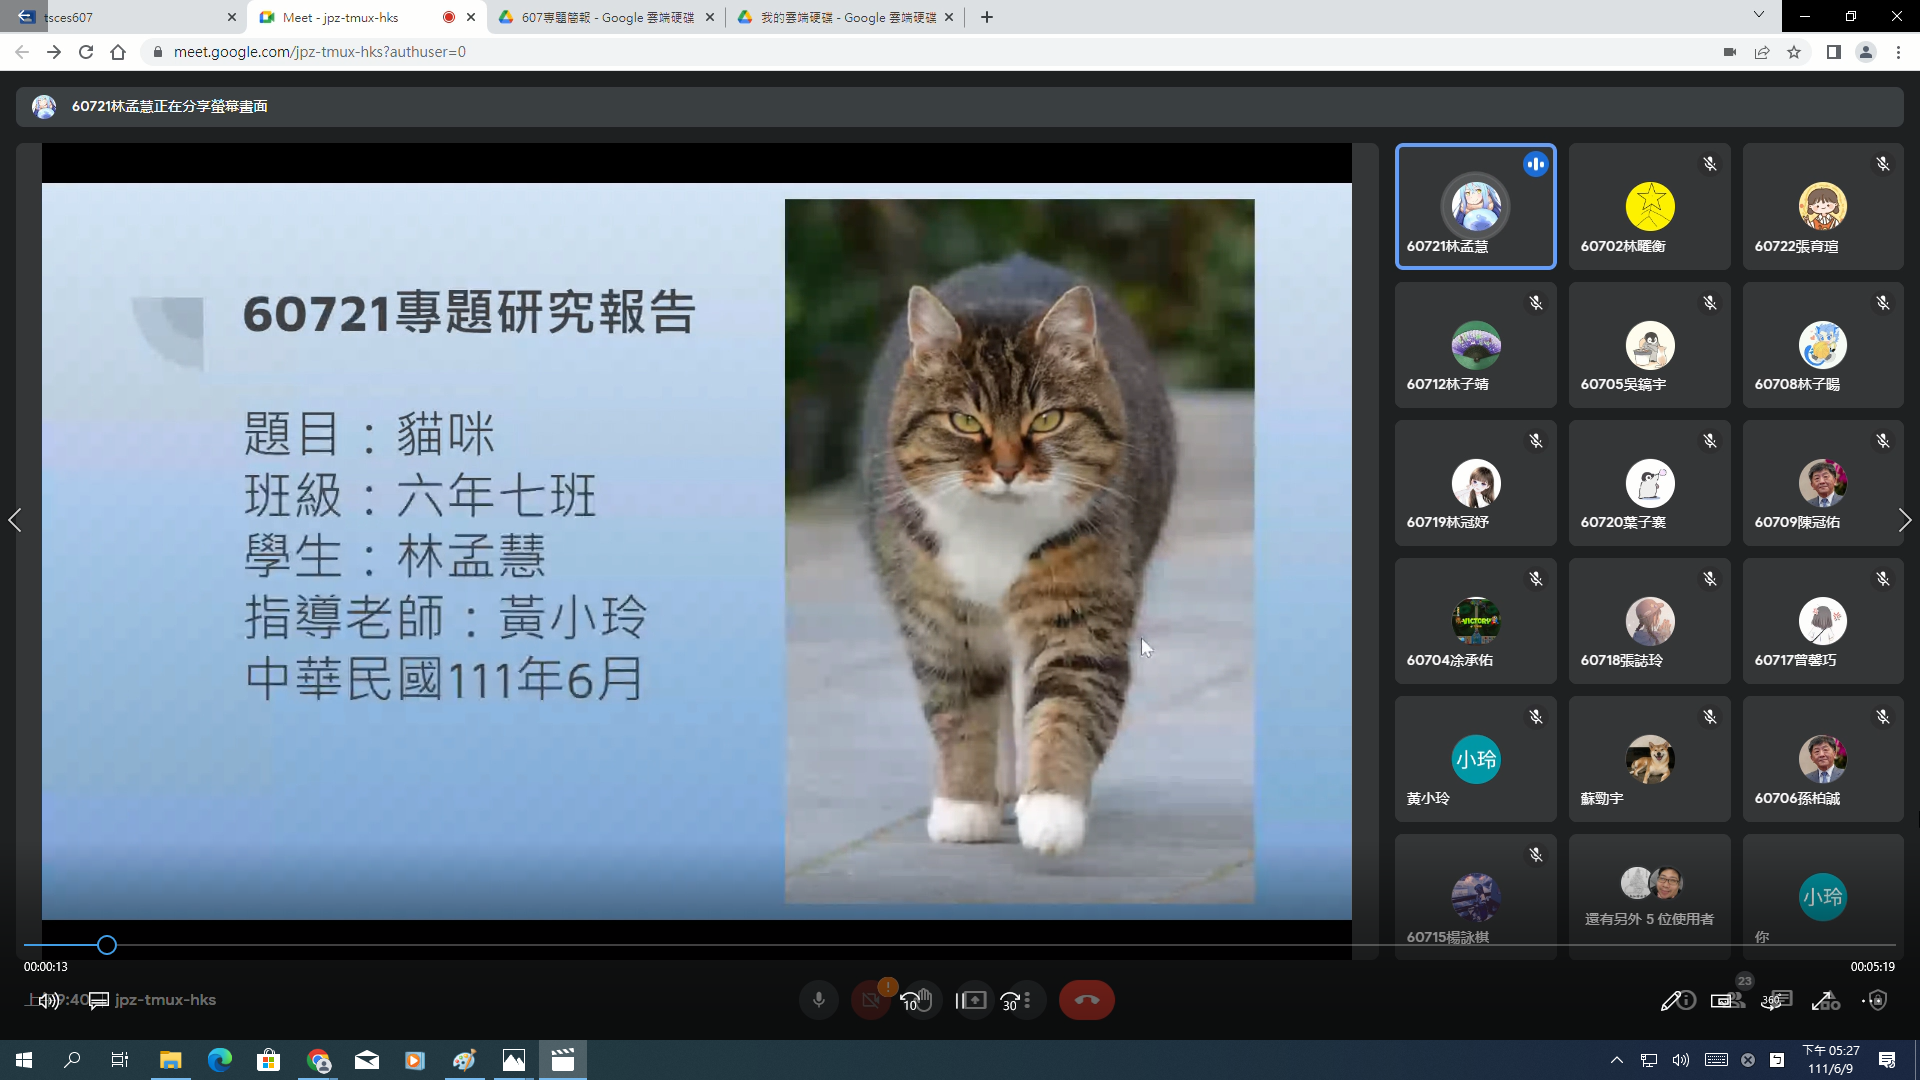Show next page of participants arrow
The image size is (1920, 1080).
[x=1904, y=520]
